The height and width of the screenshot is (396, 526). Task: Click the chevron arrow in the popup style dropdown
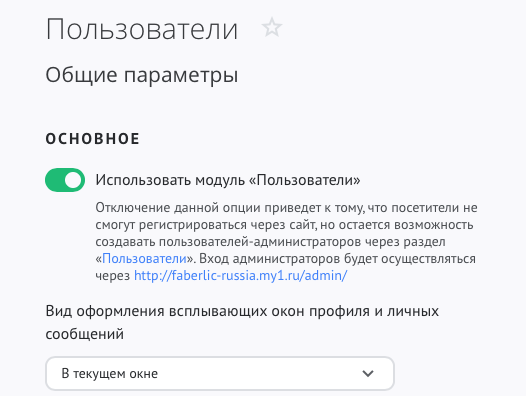point(368,374)
